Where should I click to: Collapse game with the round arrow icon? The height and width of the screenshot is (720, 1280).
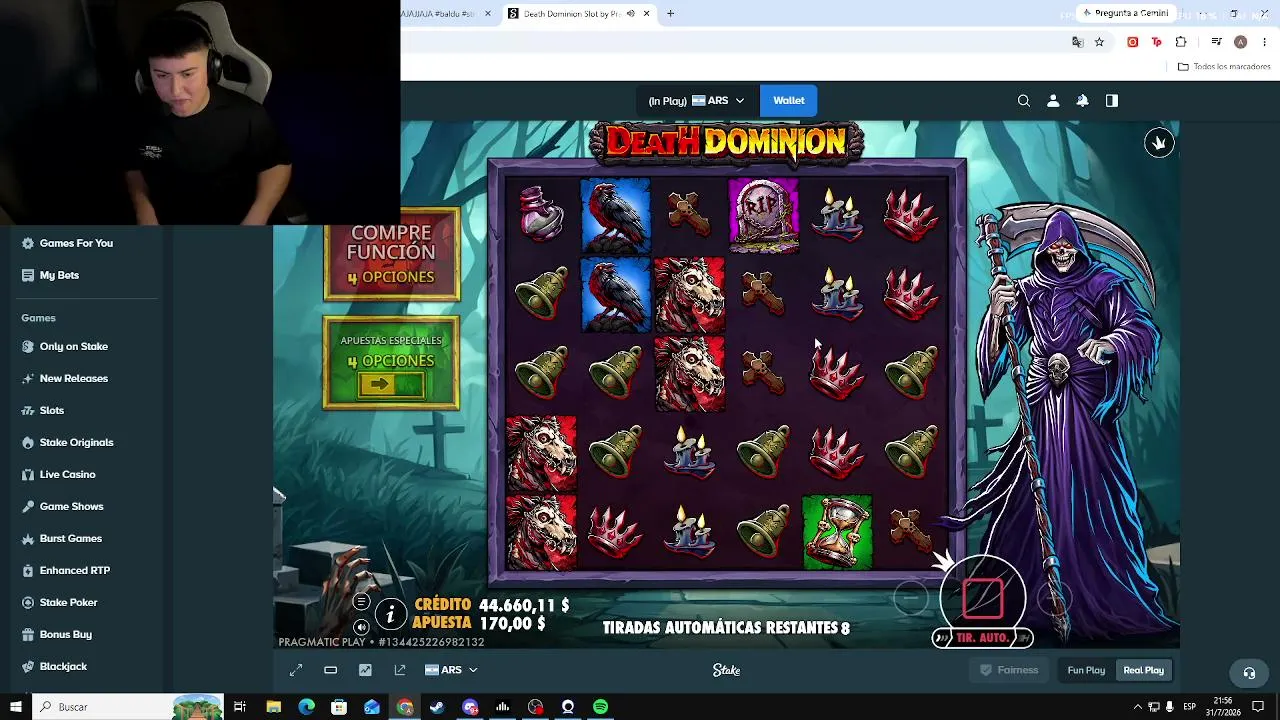tap(1159, 144)
